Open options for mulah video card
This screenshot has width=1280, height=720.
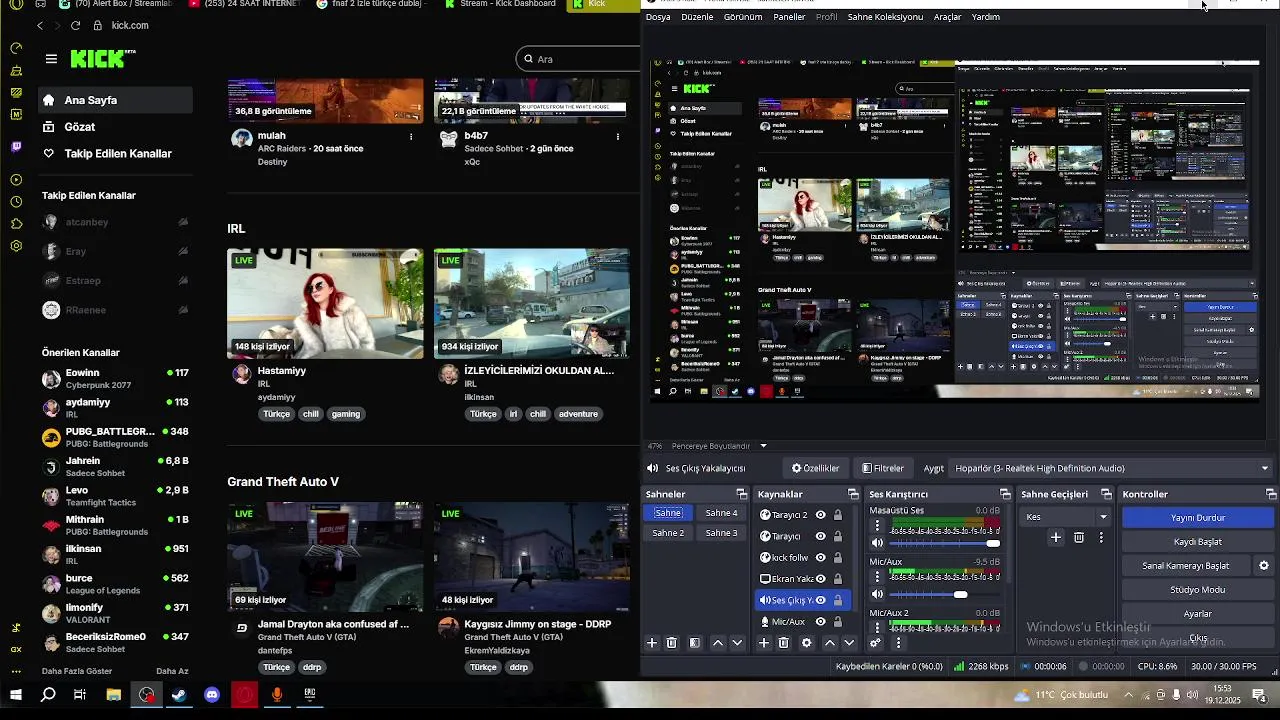[x=411, y=136]
